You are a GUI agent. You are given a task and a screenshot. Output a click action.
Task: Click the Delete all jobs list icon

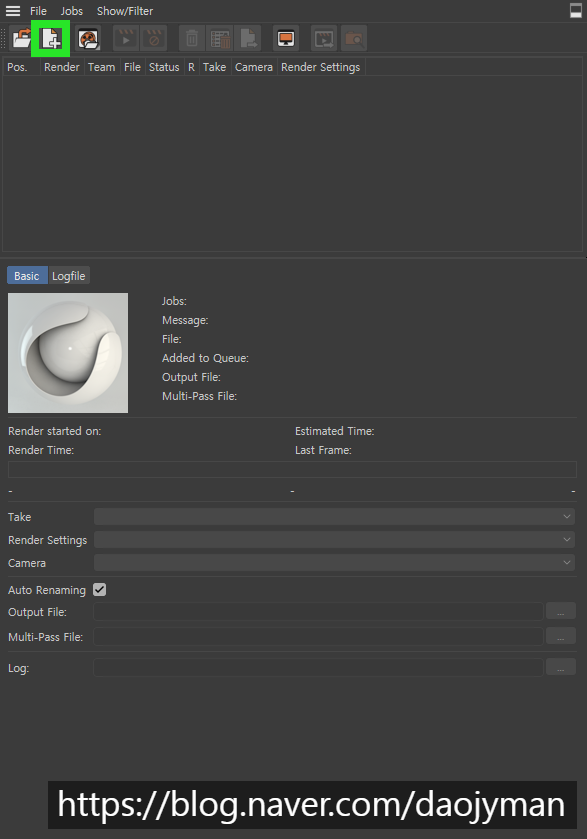click(220, 39)
